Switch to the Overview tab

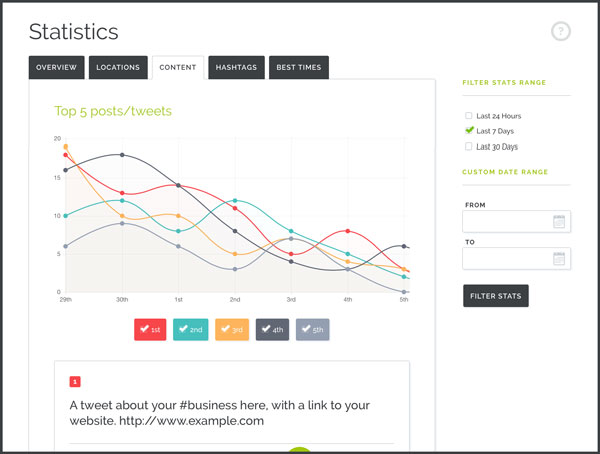56,68
